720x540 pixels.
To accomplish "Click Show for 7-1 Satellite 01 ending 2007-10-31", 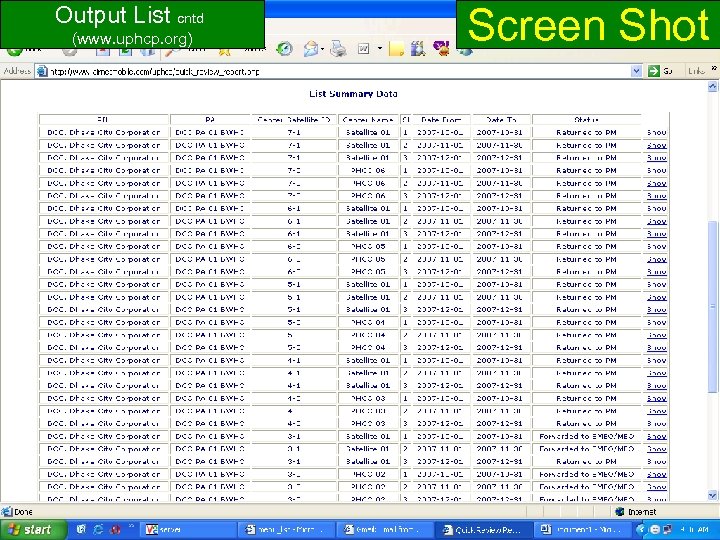I will pyautogui.click(x=656, y=132).
